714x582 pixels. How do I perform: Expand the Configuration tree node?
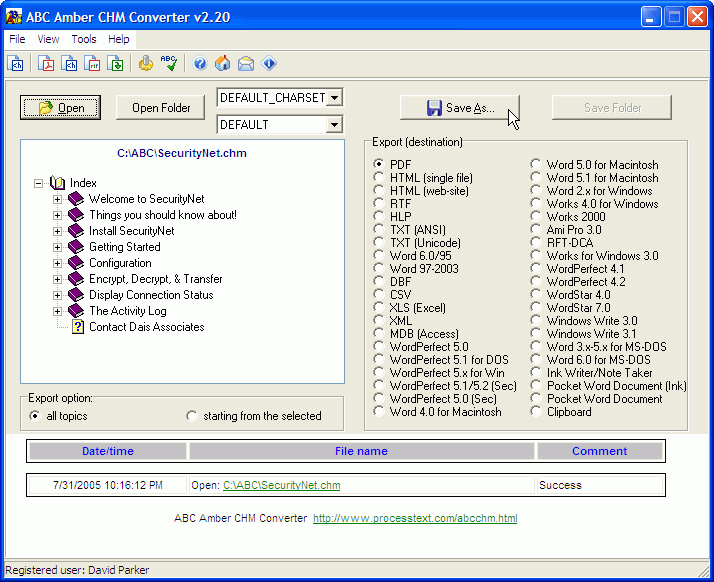(57, 263)
